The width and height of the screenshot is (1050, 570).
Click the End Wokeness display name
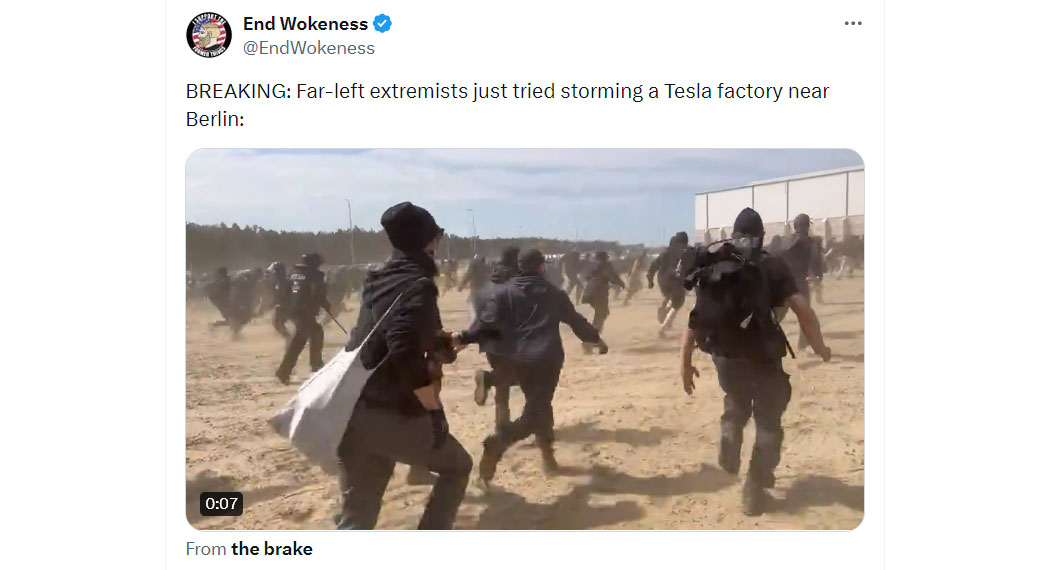305,23
